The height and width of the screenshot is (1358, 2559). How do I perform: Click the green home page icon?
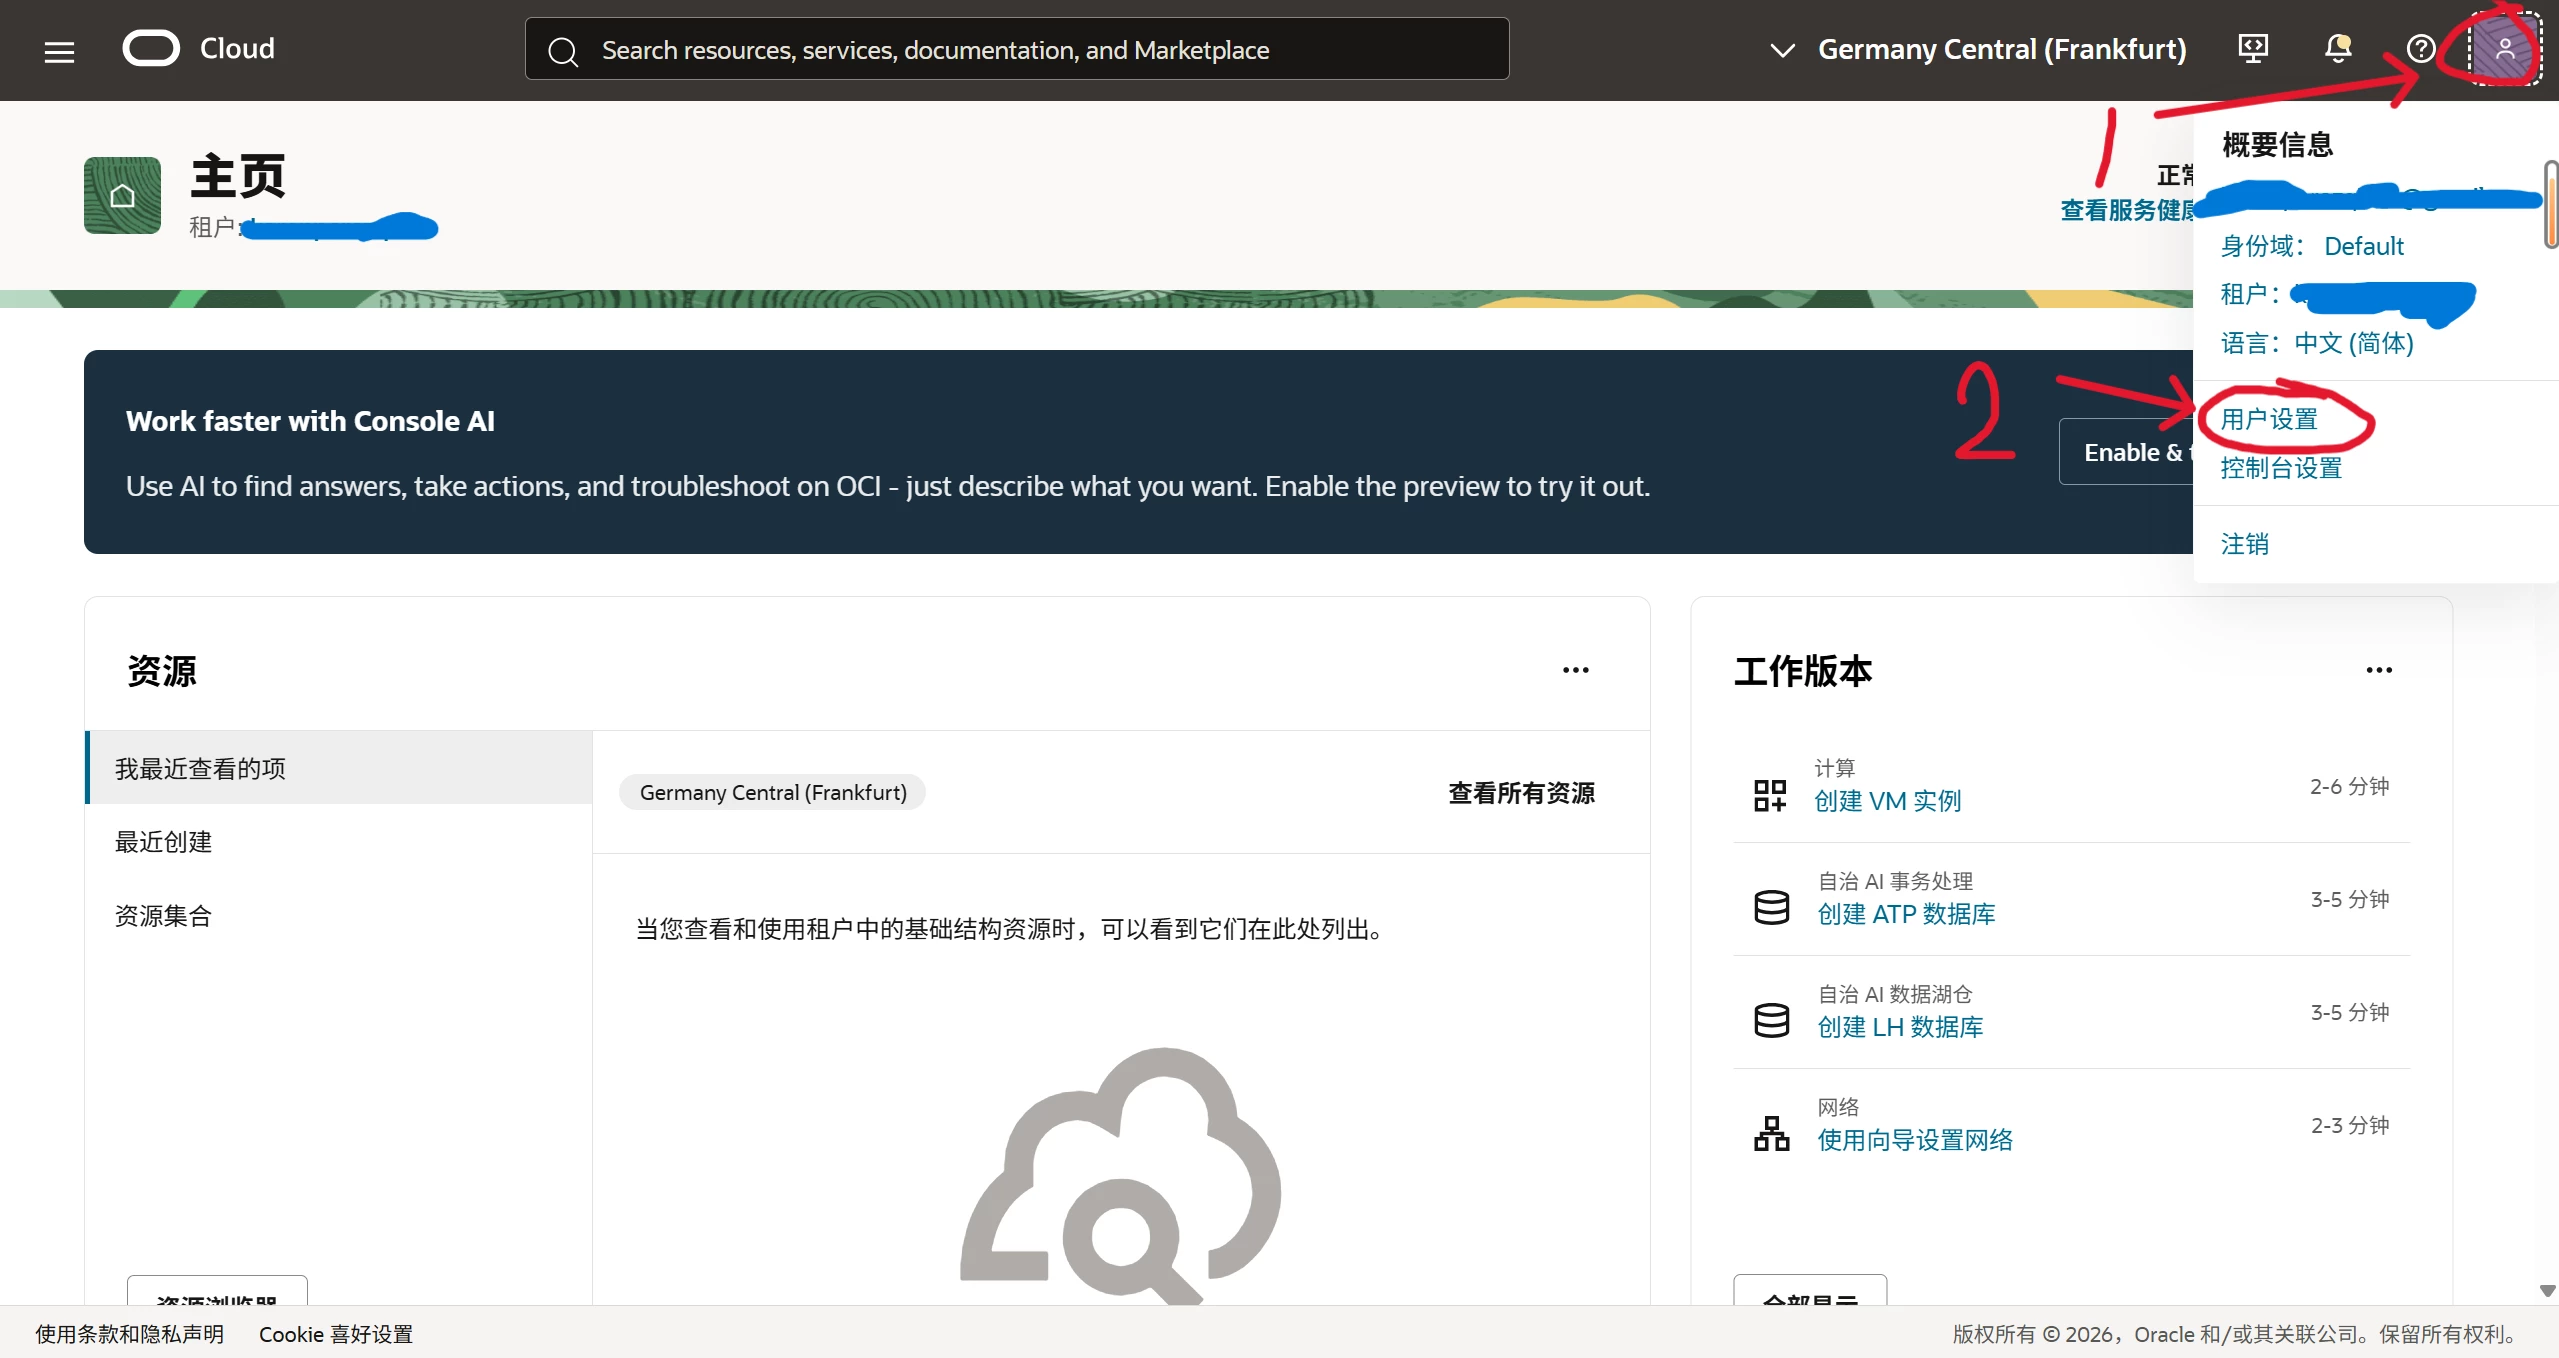click(122, 195)
